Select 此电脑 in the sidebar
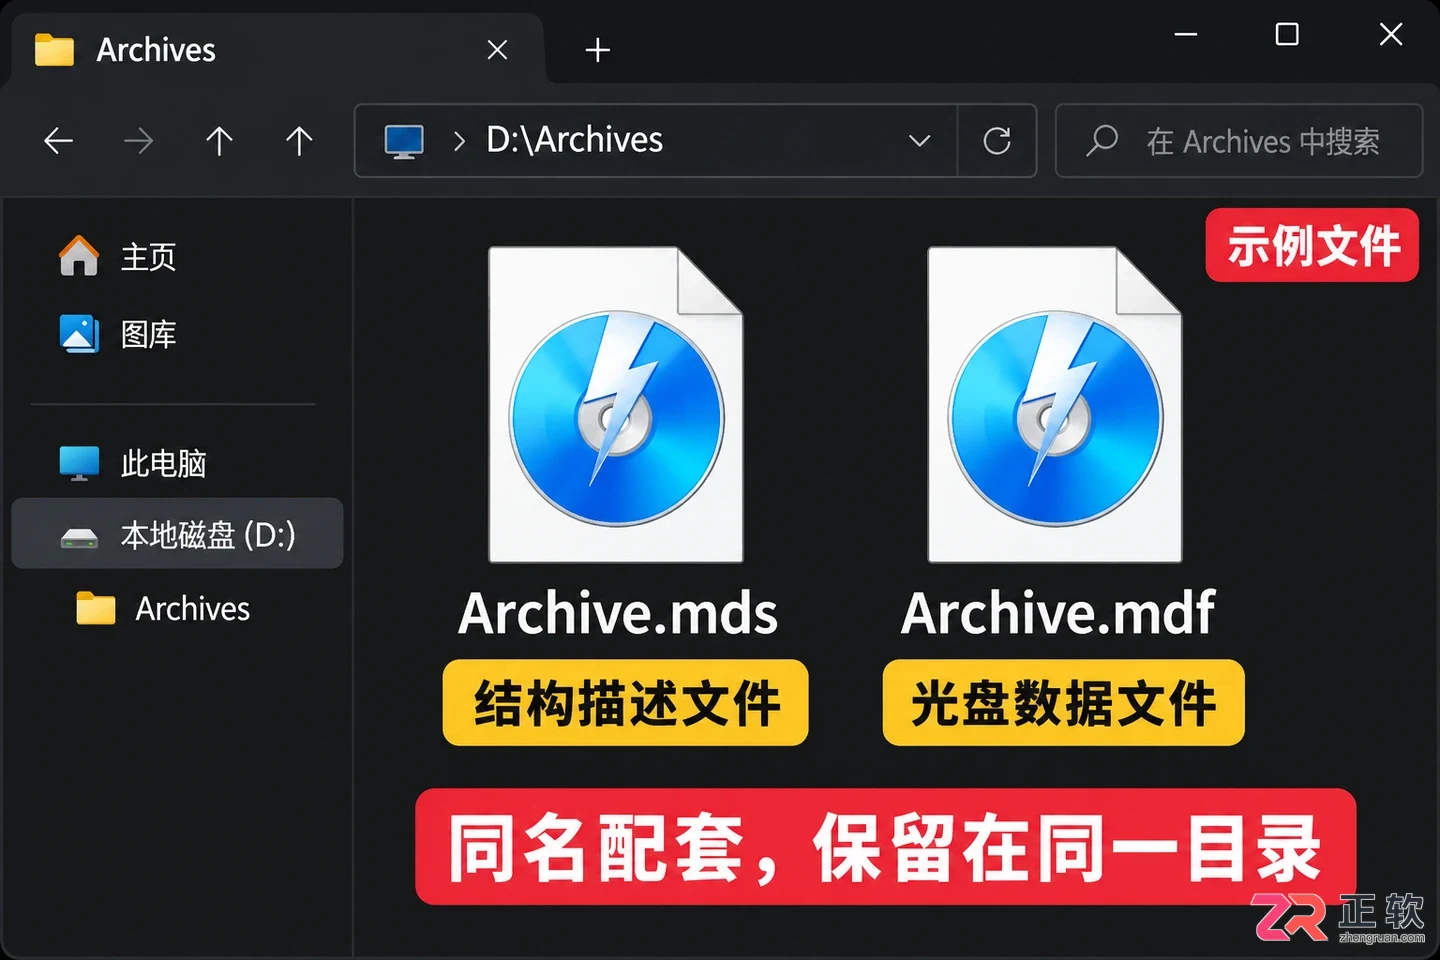 pos(178,463)
